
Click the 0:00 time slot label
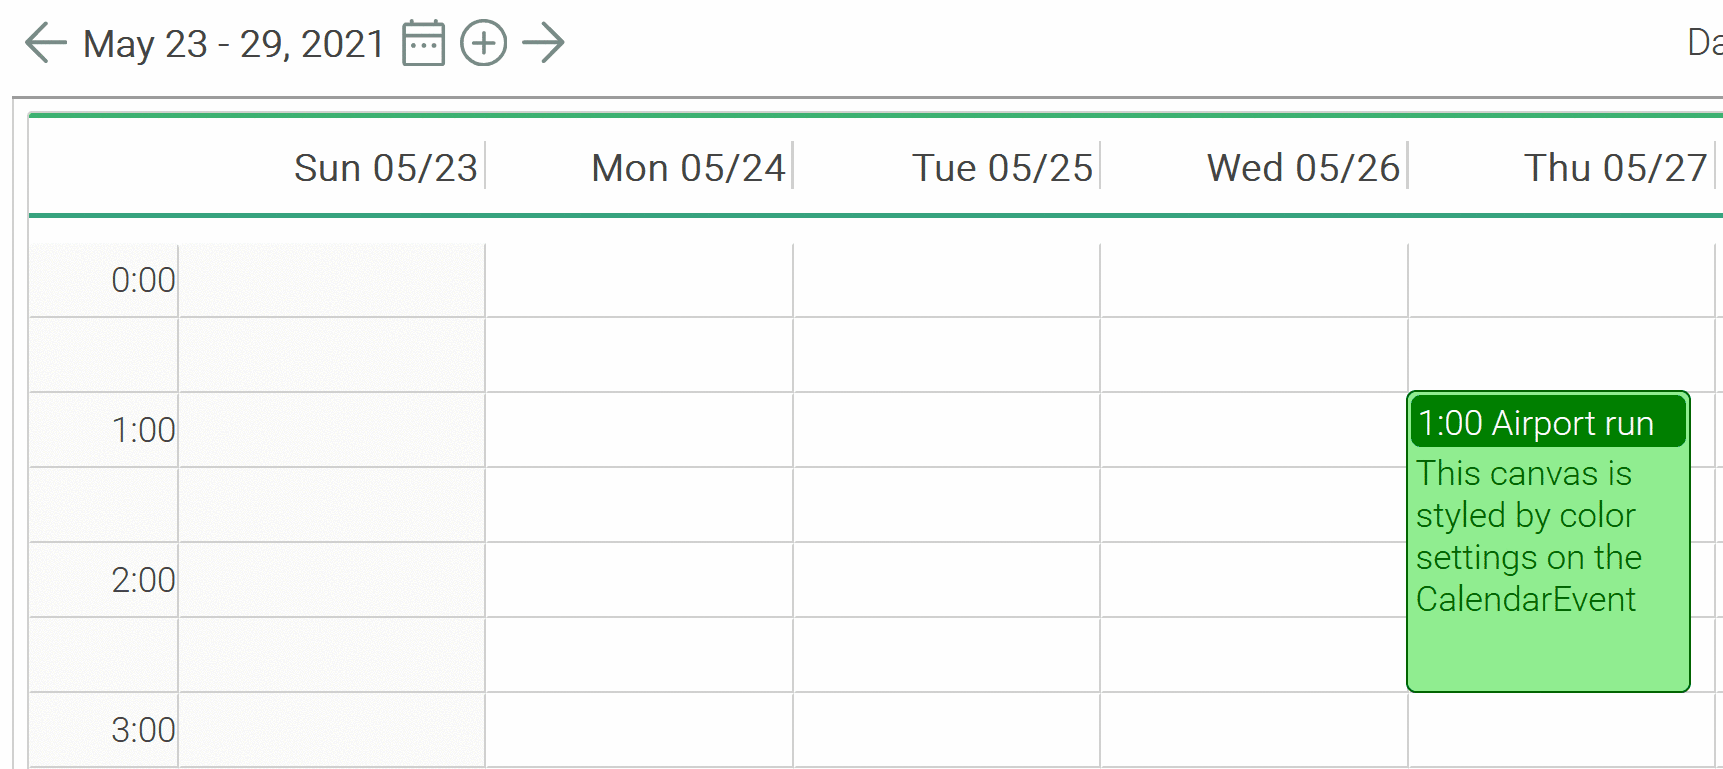click(143, 281)
